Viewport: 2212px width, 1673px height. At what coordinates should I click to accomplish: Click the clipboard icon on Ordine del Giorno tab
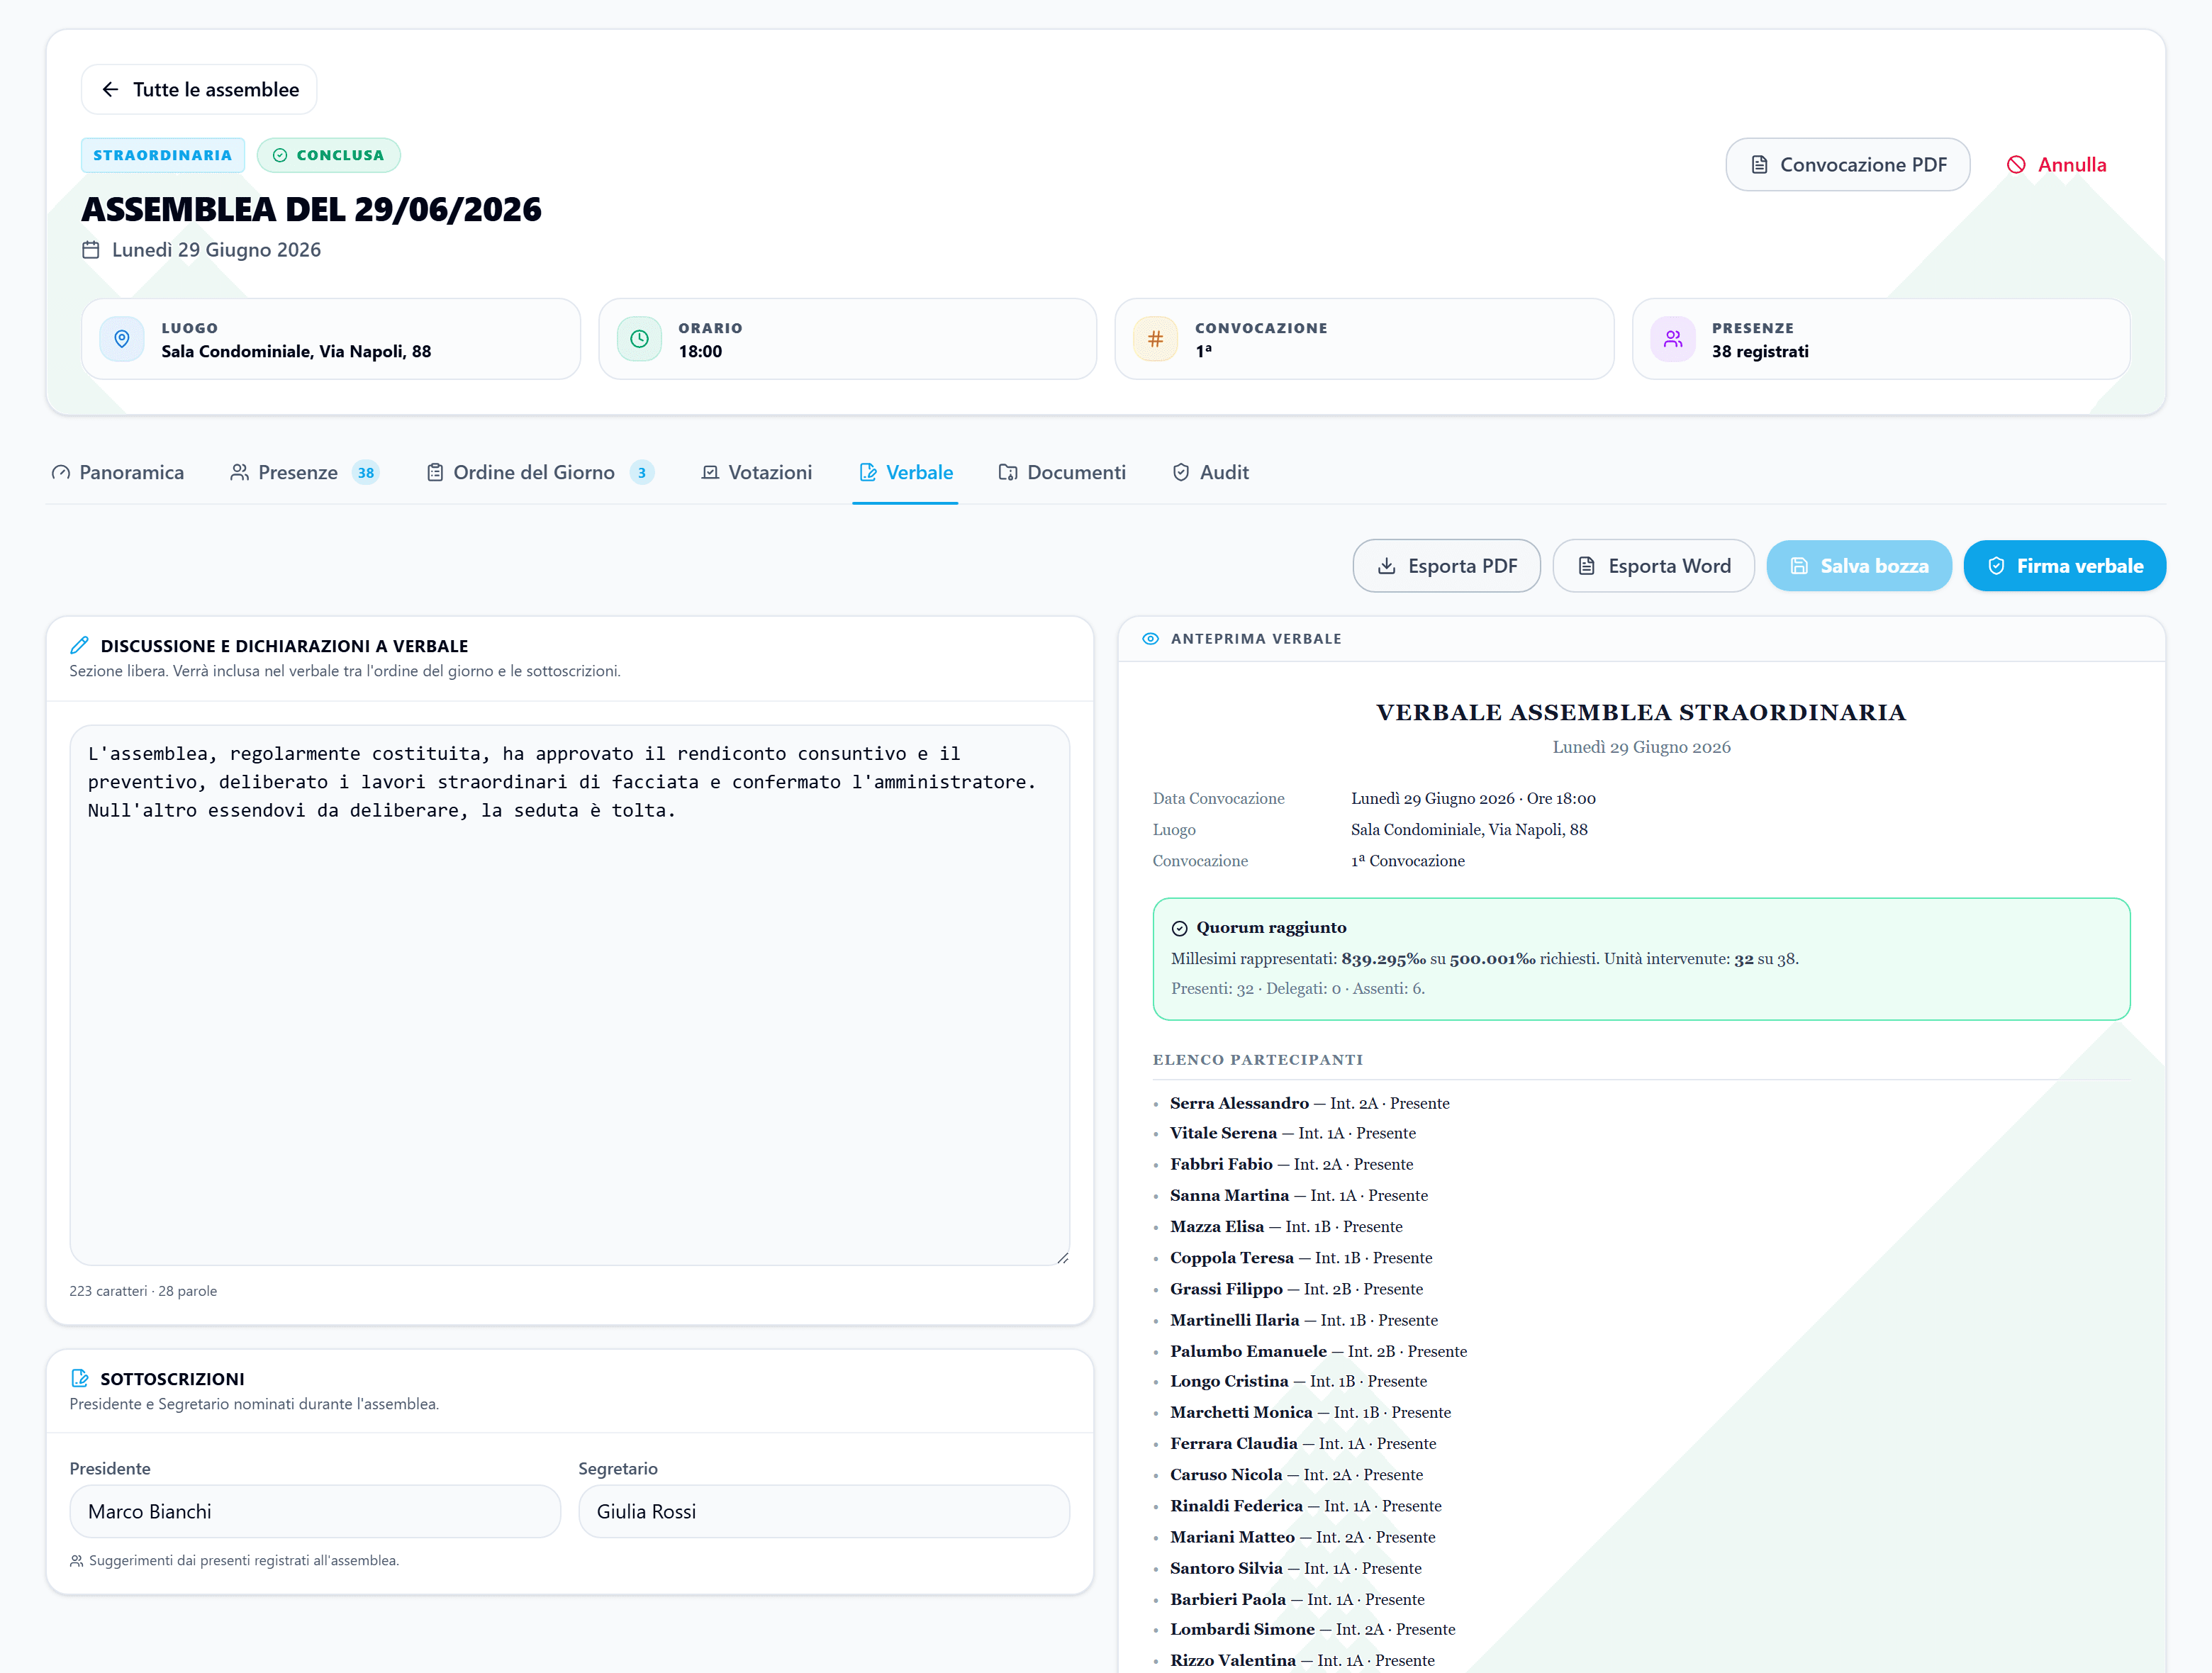click(x=435, y=472)
